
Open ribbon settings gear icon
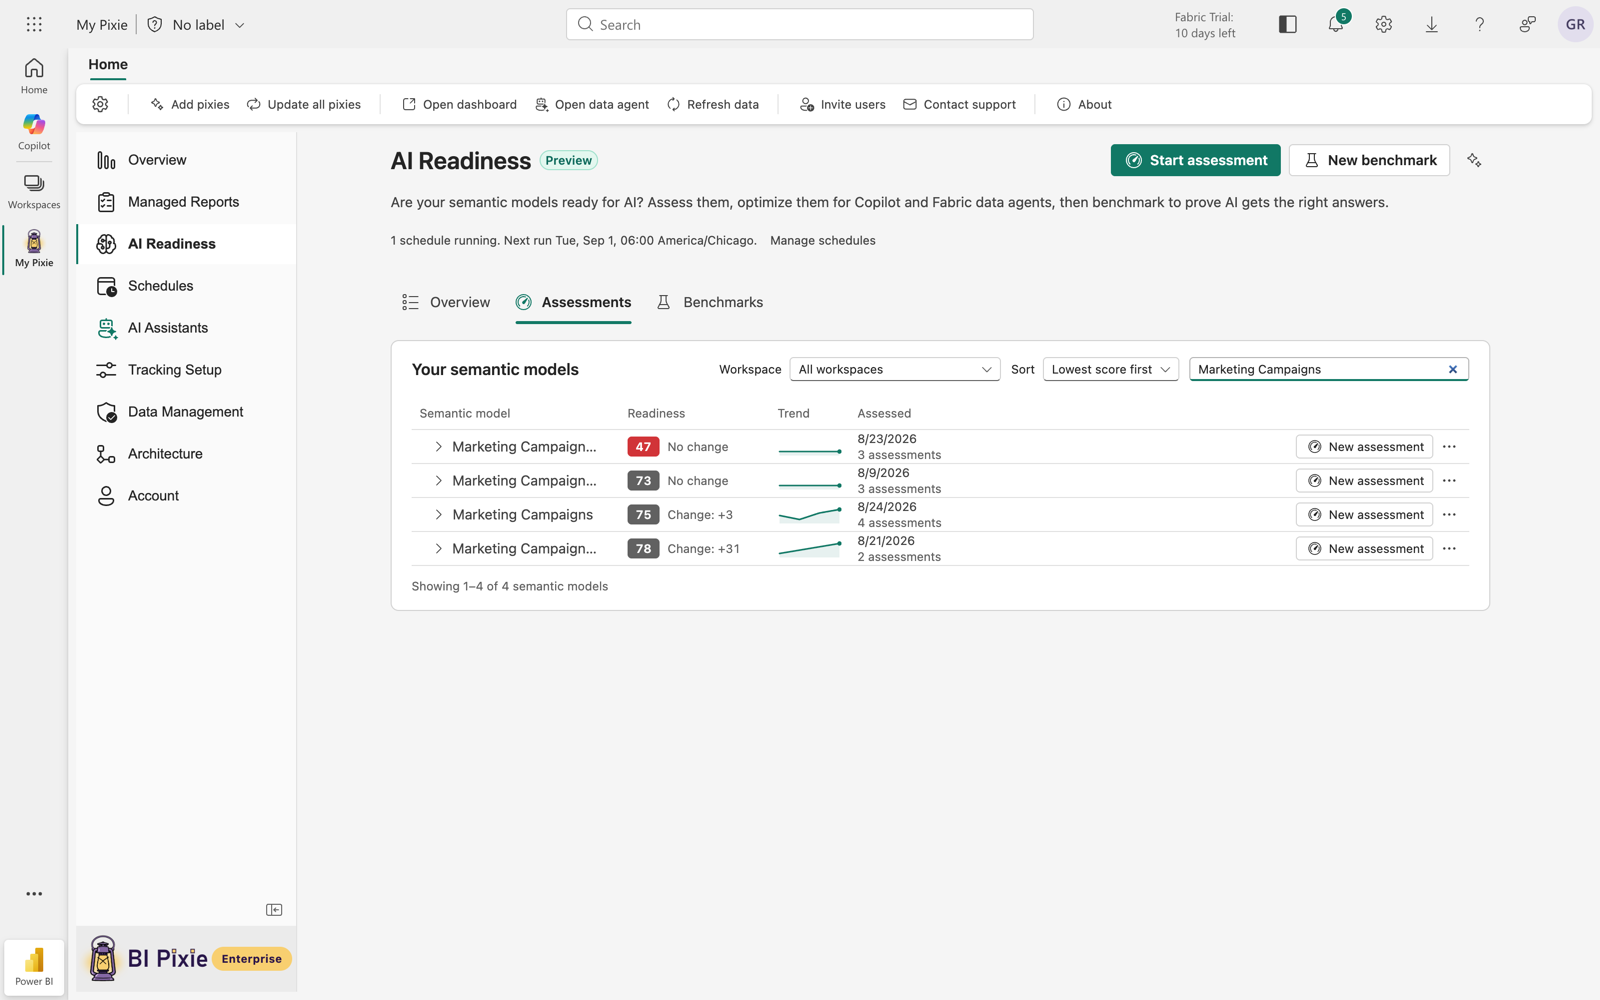100,104
